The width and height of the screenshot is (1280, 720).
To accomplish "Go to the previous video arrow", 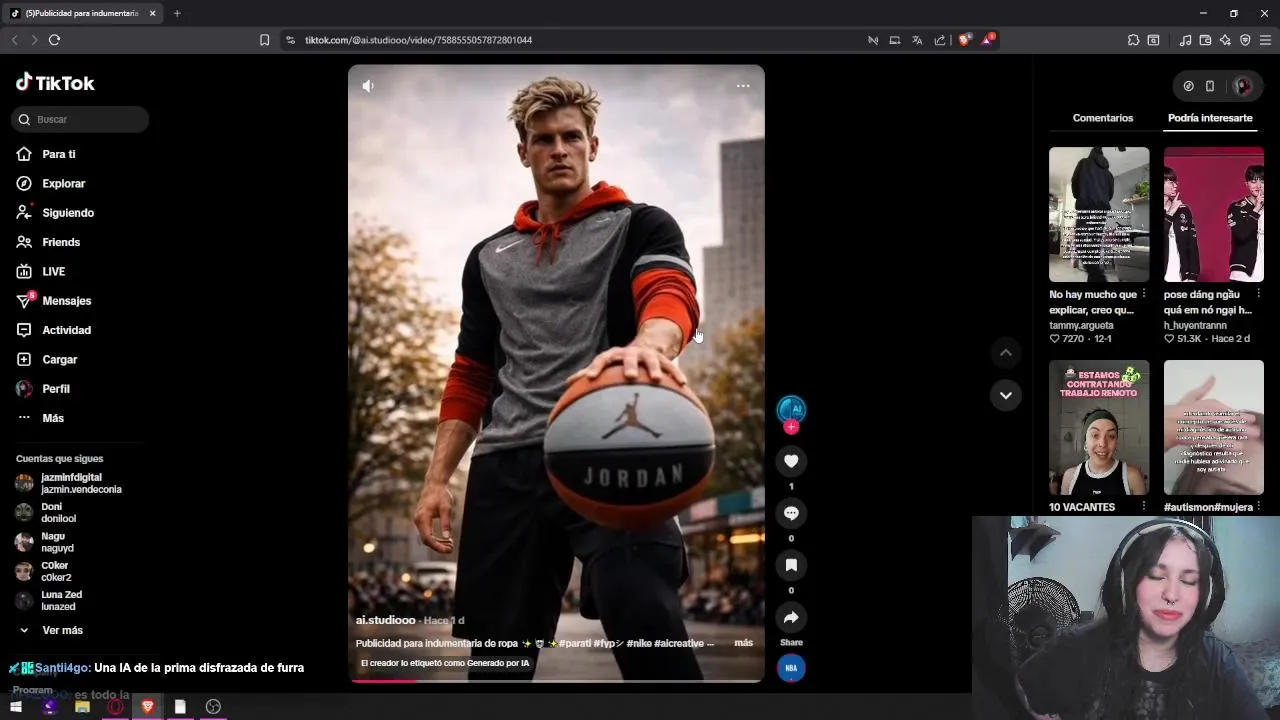I will pyautogui.click(x=1006, y=352).
